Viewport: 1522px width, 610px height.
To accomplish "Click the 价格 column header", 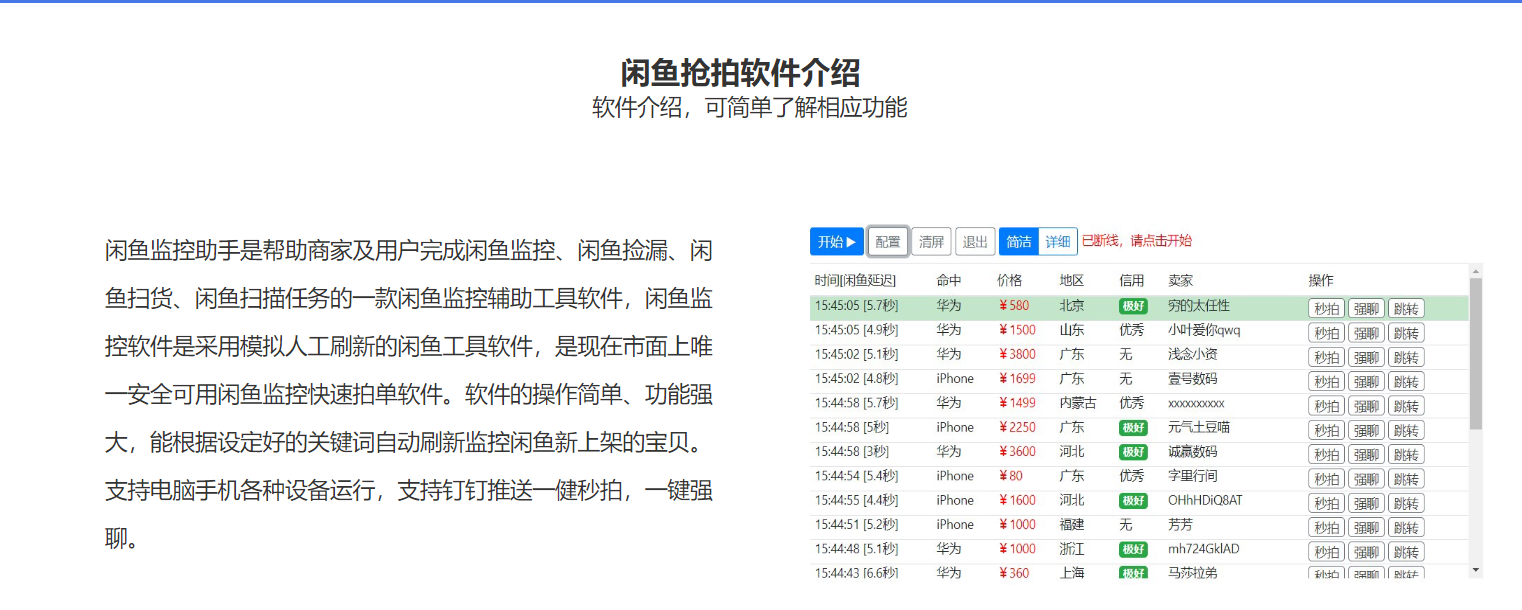I will pos(1010,281).
